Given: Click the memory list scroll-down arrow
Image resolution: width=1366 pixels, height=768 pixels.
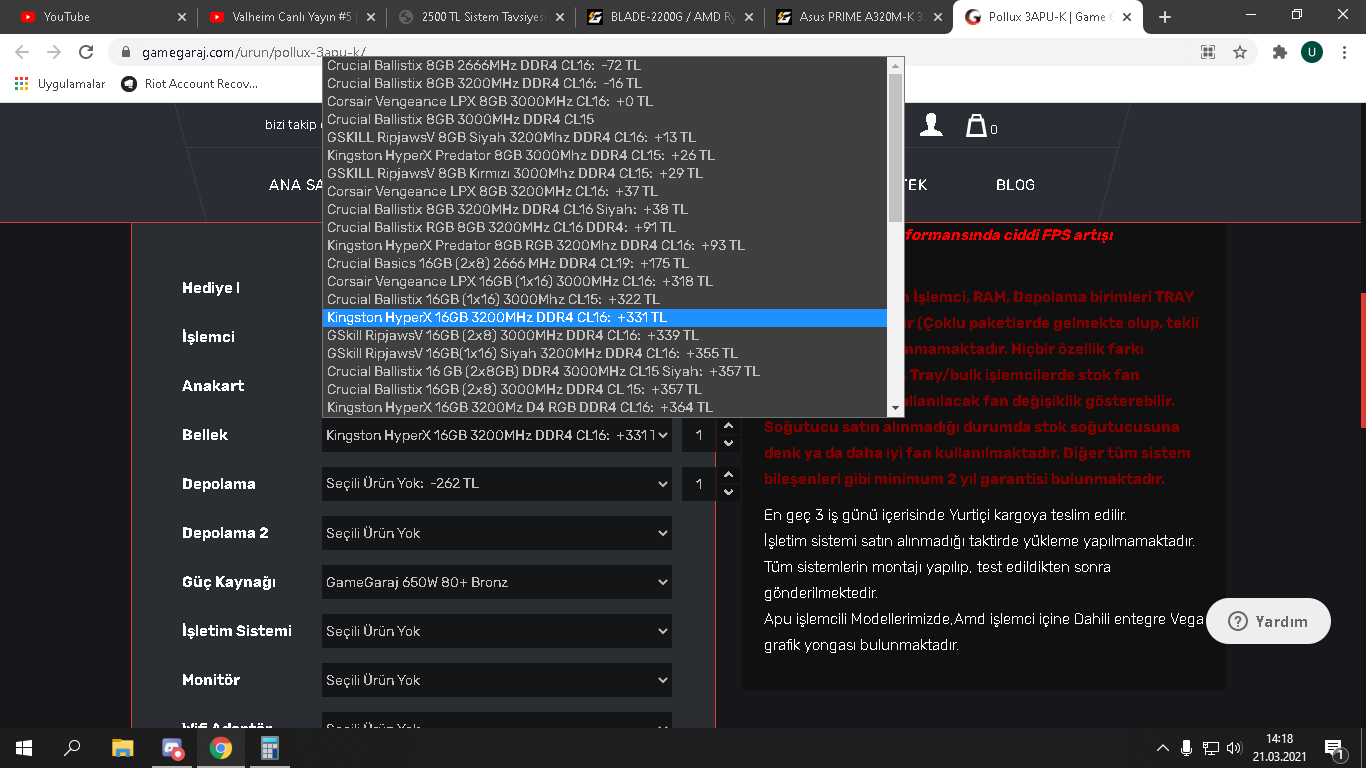Looking at the screenshot, I should pyautogui.click(x=895, y=408).
